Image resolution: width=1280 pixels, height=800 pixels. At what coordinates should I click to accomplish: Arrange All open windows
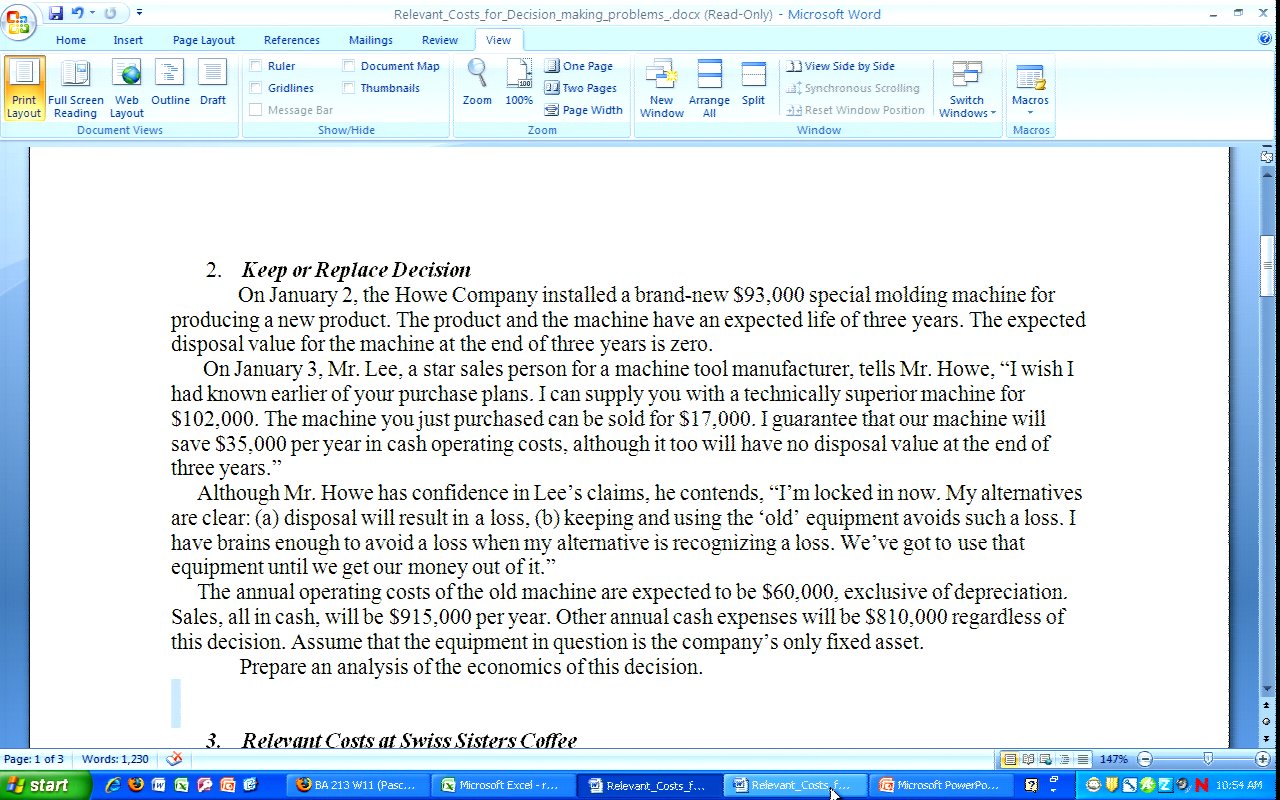[x=709, y=88]
